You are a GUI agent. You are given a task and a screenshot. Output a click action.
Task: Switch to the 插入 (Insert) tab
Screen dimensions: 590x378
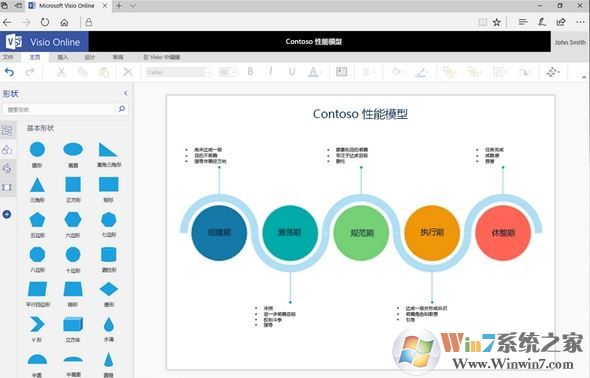pos(62,57)
